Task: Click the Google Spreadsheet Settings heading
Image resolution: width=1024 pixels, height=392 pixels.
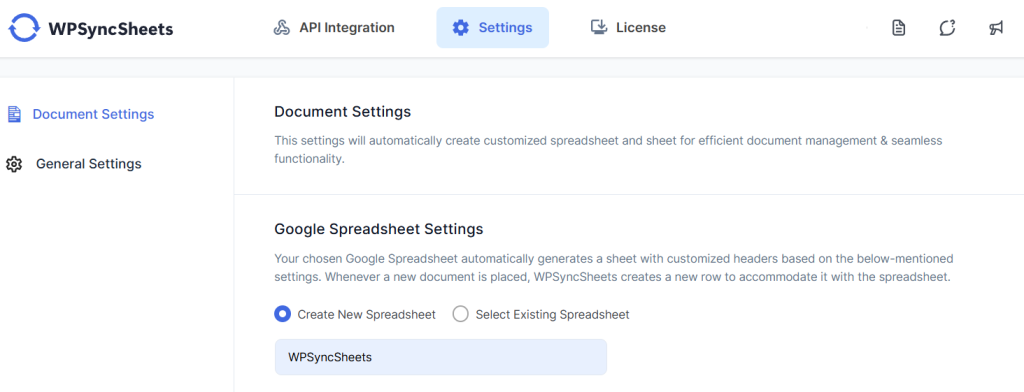Action: point(379,229)
